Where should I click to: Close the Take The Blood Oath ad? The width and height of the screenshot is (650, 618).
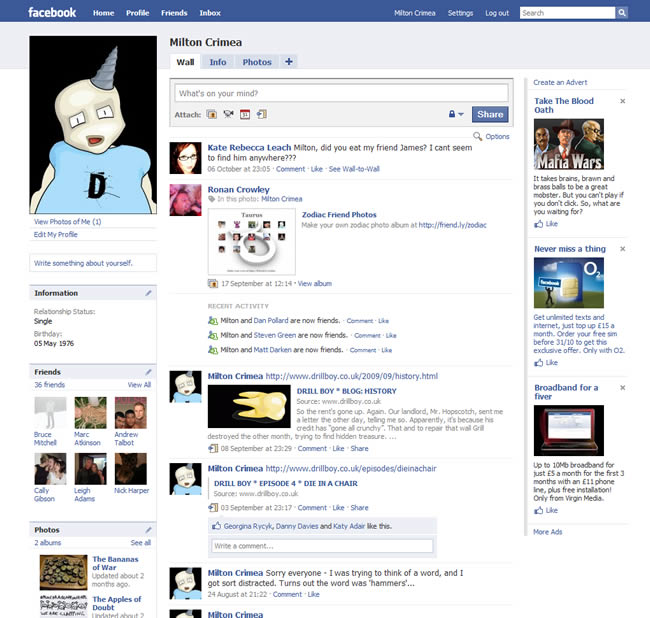point(622,101)
